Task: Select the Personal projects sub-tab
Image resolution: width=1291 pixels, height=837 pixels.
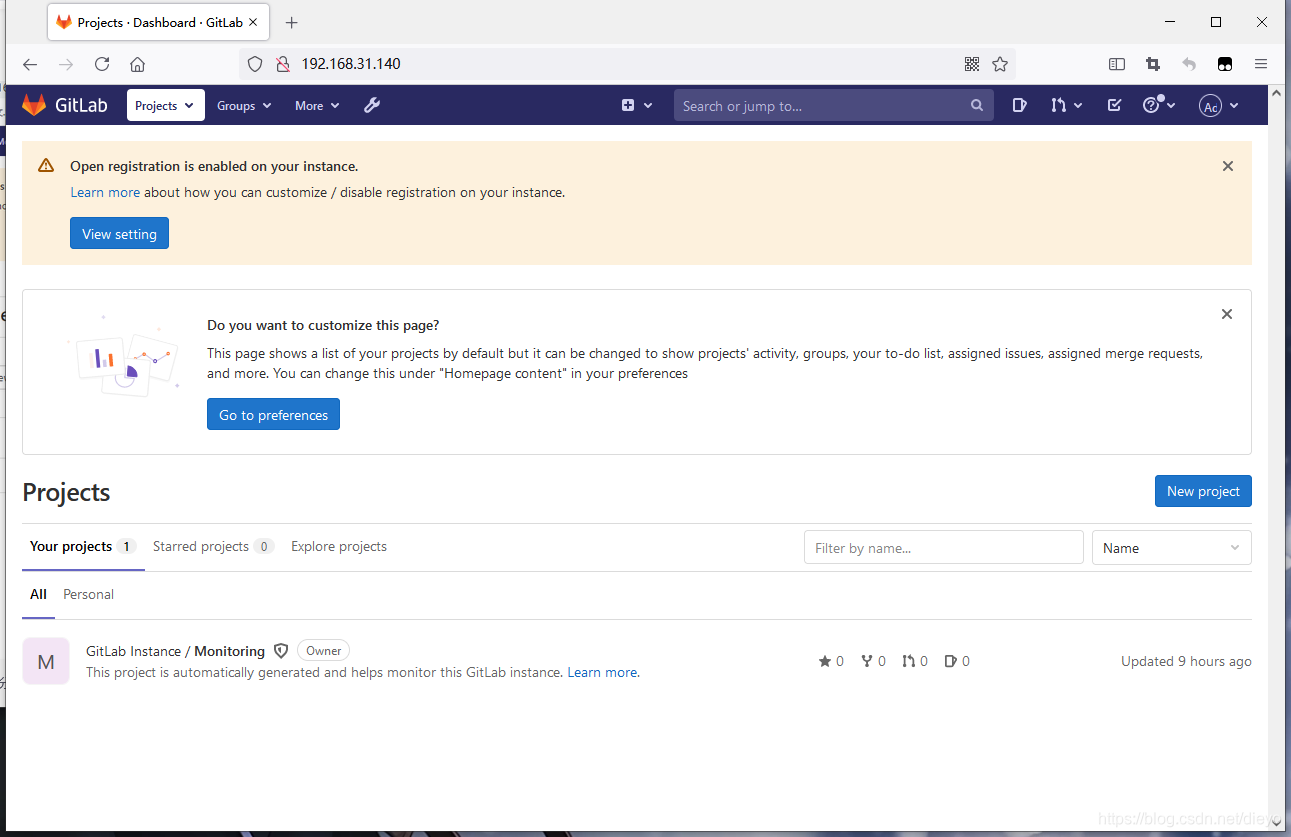Action: [x=88, y=594]
